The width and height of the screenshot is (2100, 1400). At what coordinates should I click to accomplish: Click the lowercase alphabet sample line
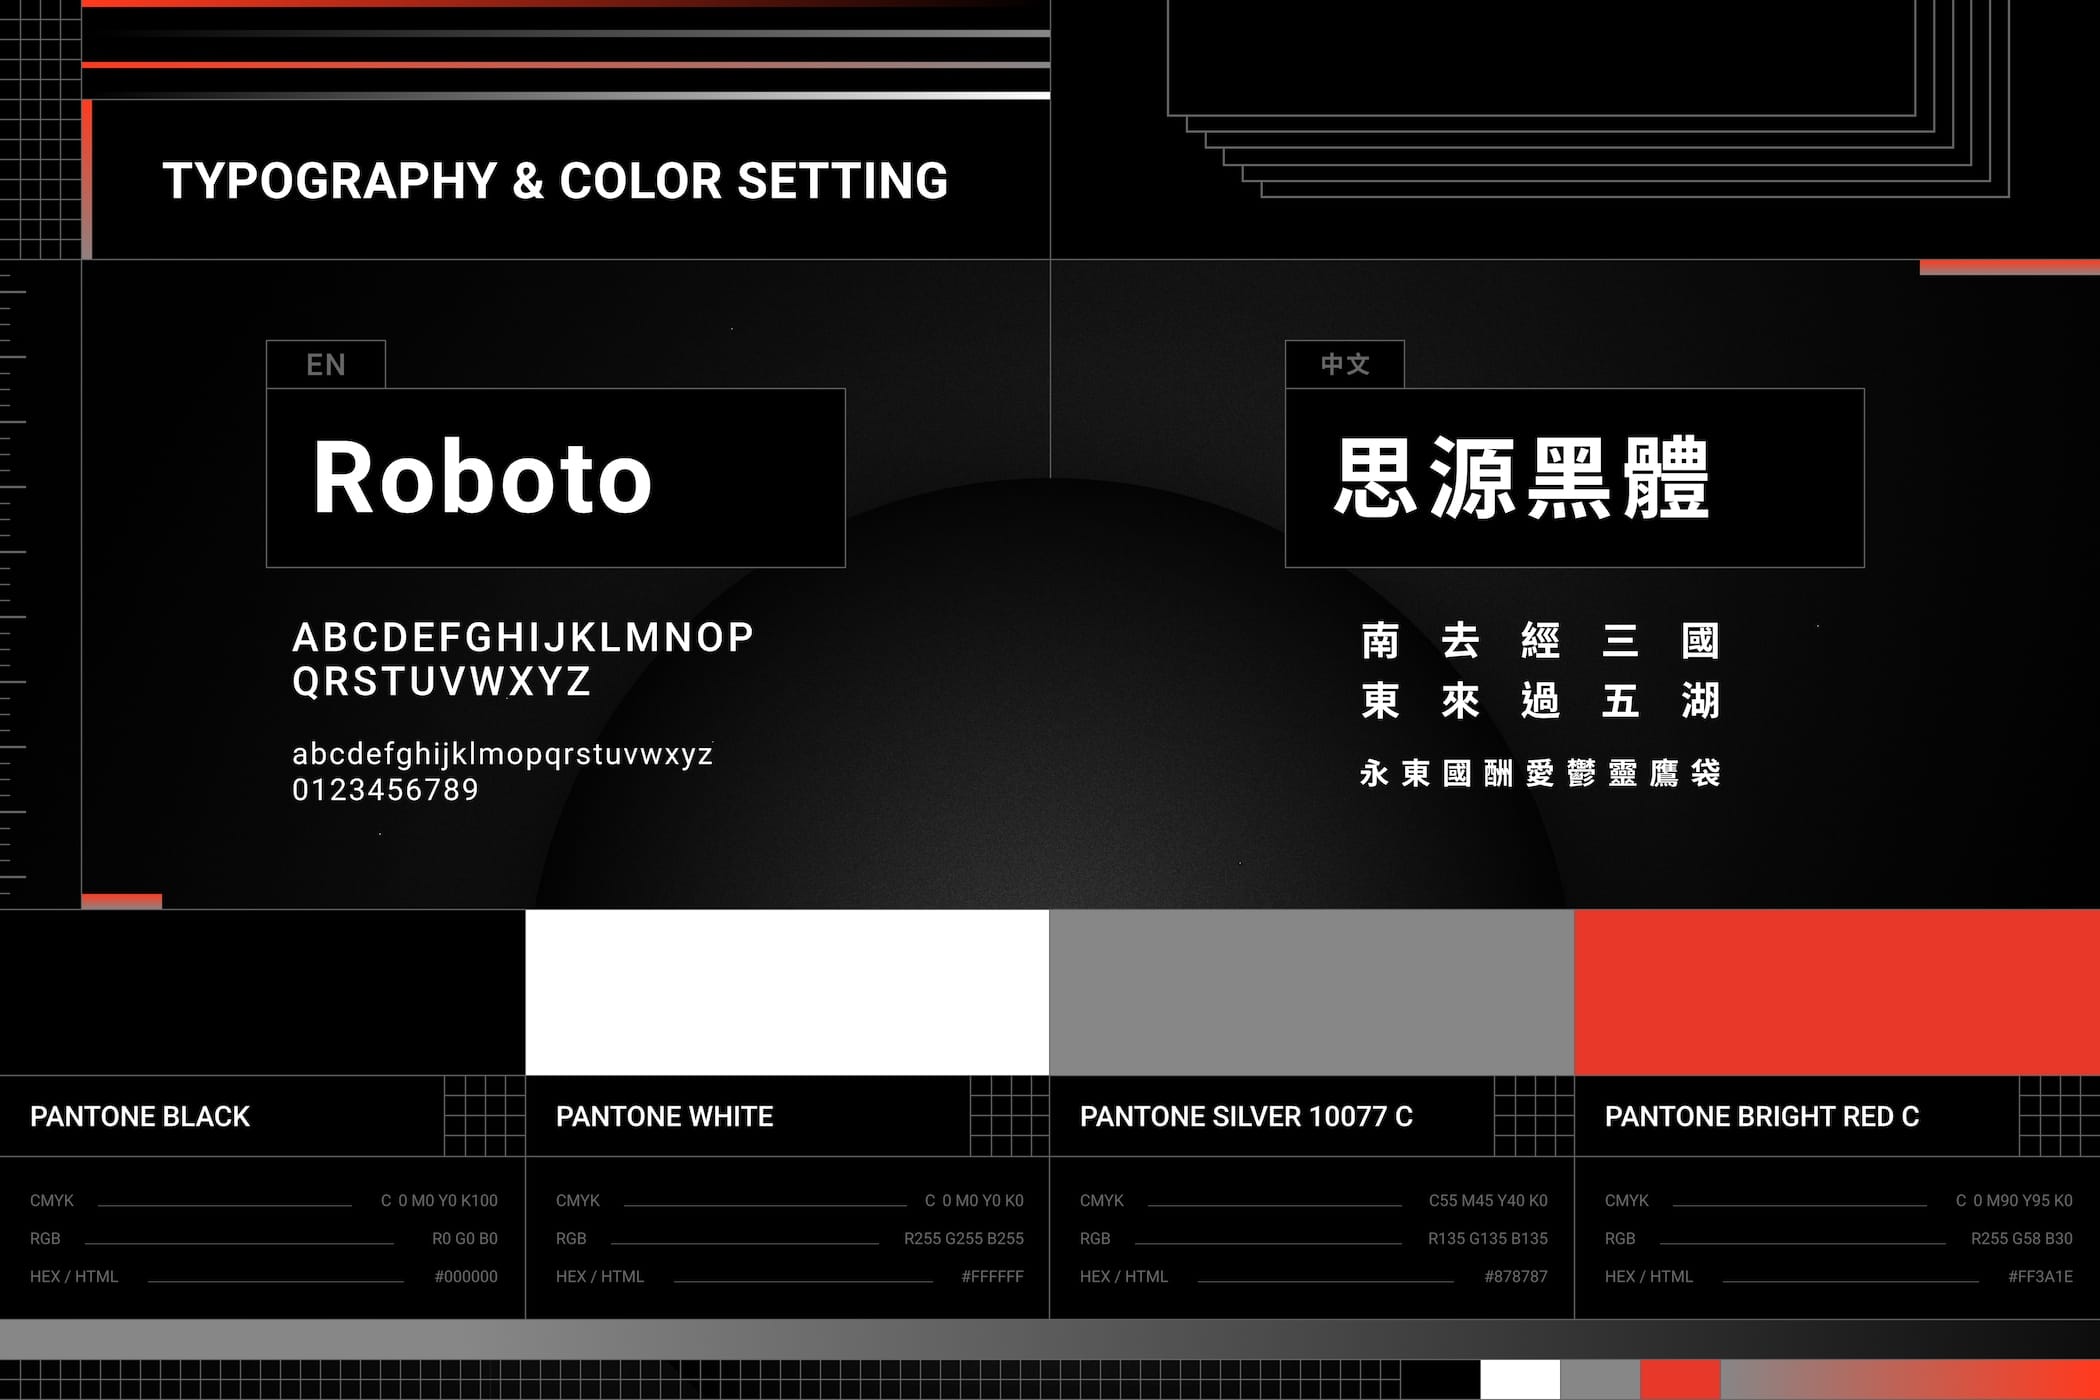502,754
